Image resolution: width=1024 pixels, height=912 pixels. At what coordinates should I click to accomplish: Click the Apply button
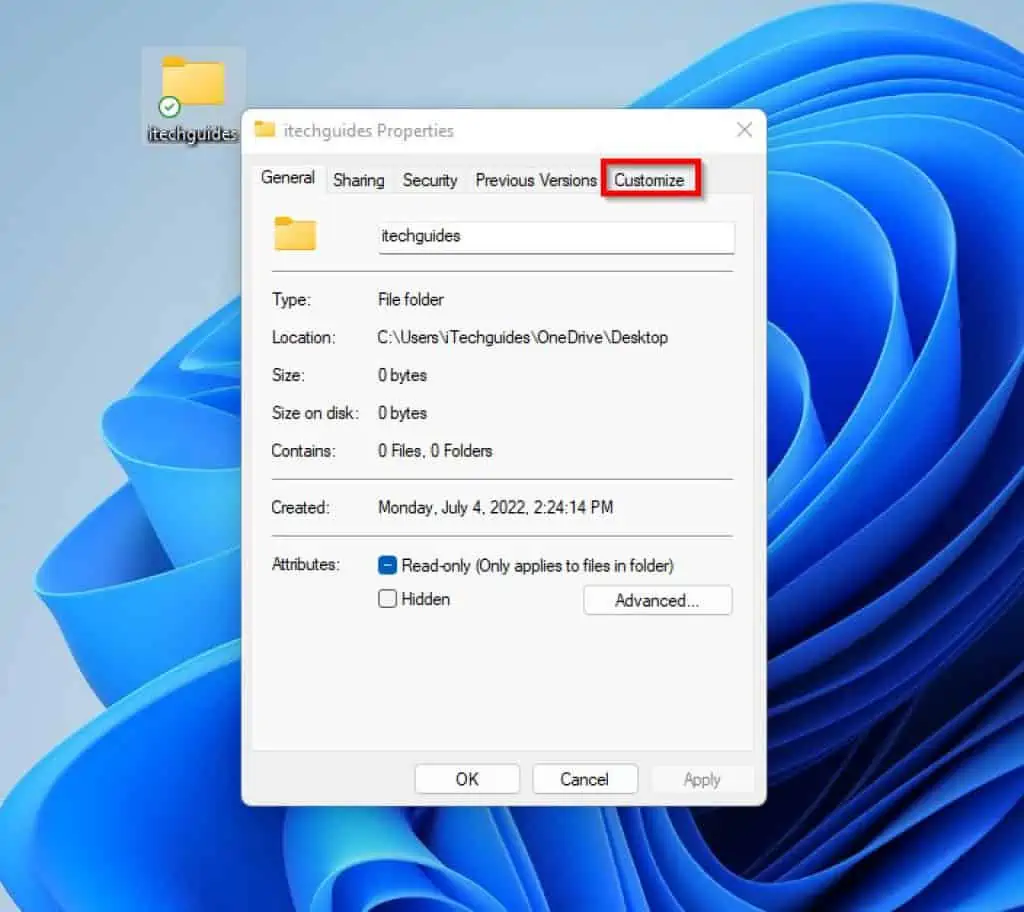coord(703,779)
